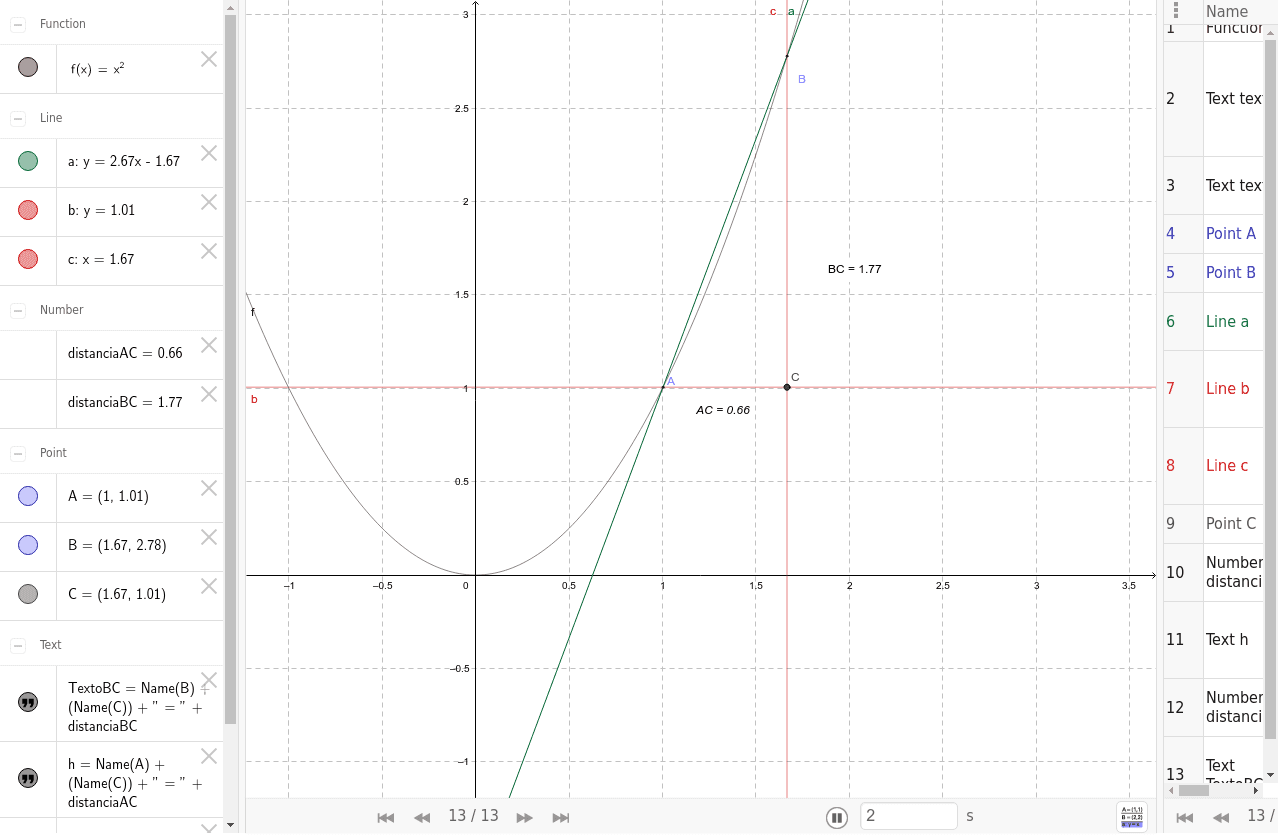The height and width of the screenshot is (835, 1280).
Task: Step back in protocol panel navigation
Action: click(x=1221, y=817)
